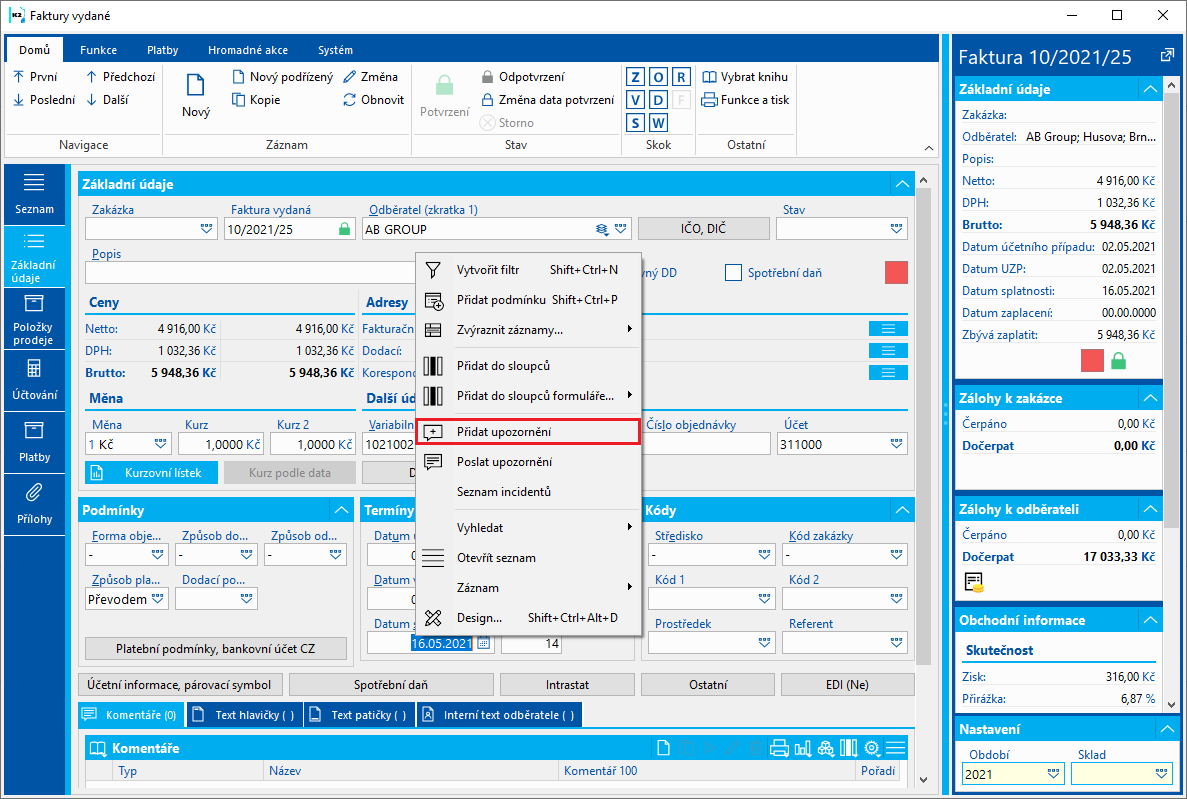Image resolution: width=1187 pixels, height=799 pixels.
Task: Click coins icon under Zálohy k odběrateli
Action: point(974,582)
